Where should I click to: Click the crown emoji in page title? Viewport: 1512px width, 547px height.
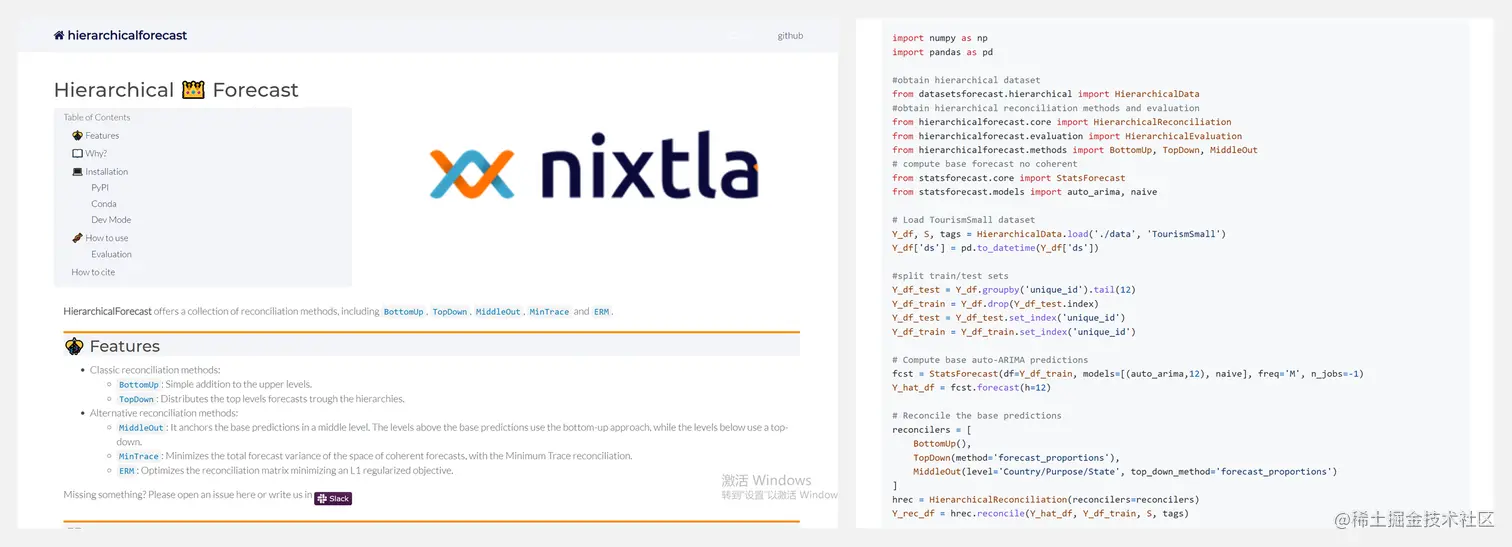pyautogui.click(x=193, y=90)
